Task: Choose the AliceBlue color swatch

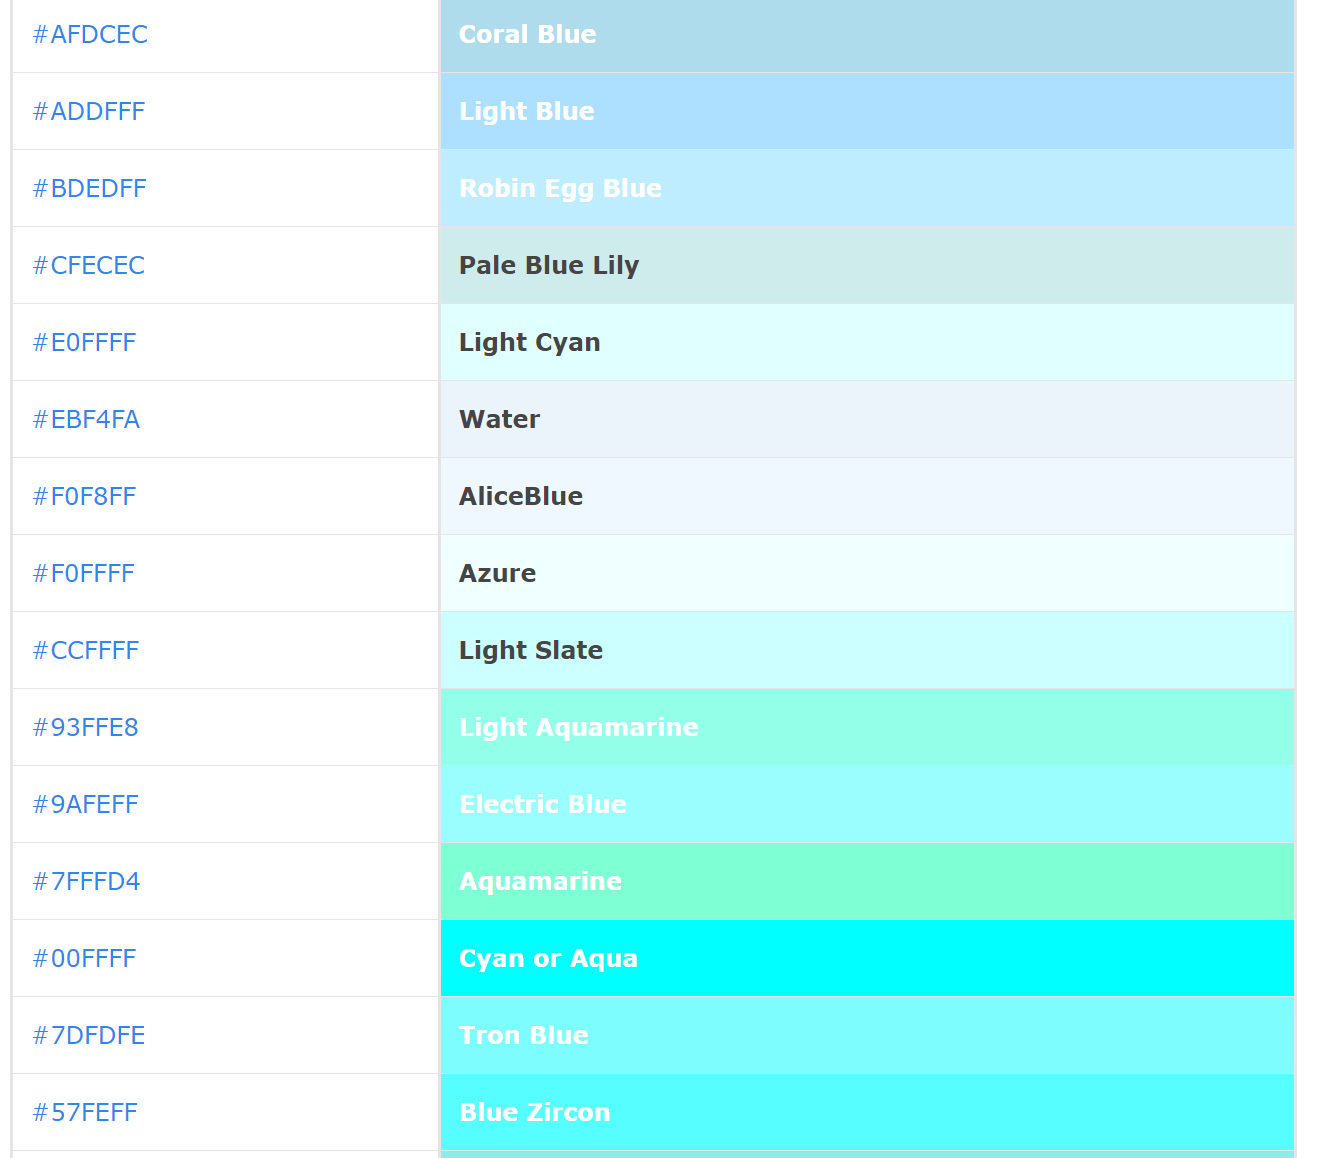Action: pos(866,497)
